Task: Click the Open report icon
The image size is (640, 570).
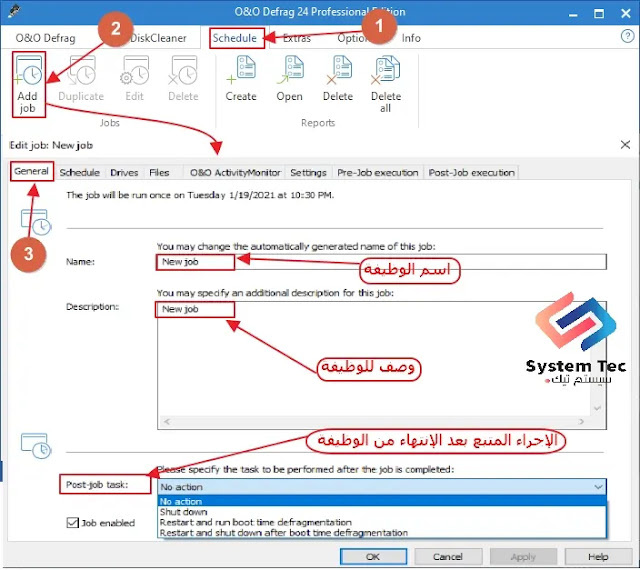Action: (x=290, y=69)
